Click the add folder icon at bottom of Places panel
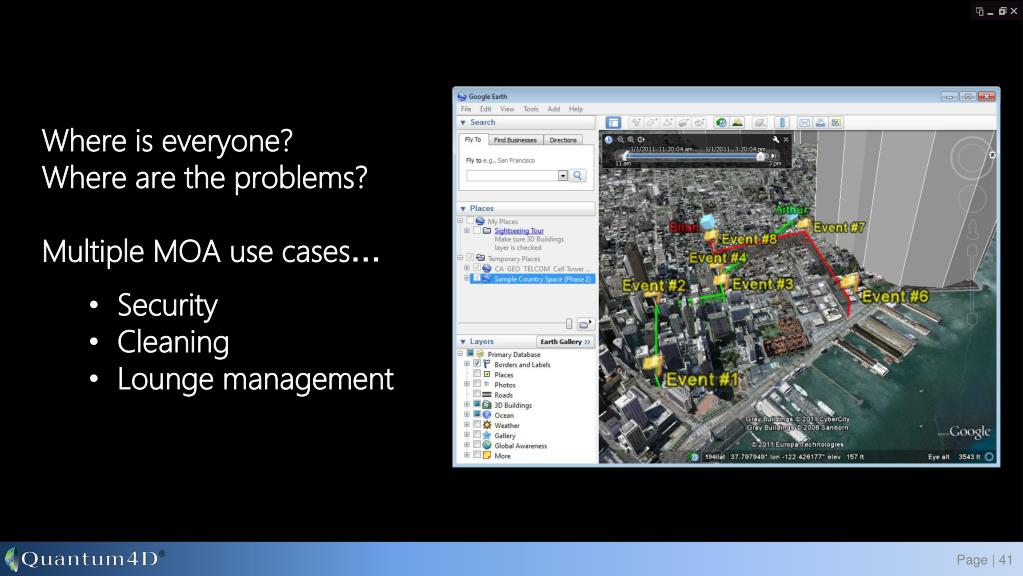Viewport: 1023px width, 576px height. tap(585, 324)
